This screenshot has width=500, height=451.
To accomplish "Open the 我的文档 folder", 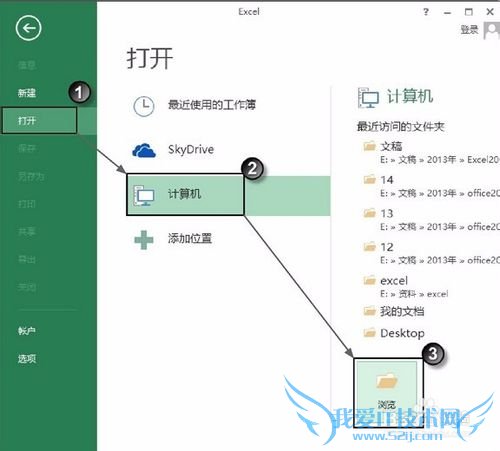I will click(x=394, y=311).
